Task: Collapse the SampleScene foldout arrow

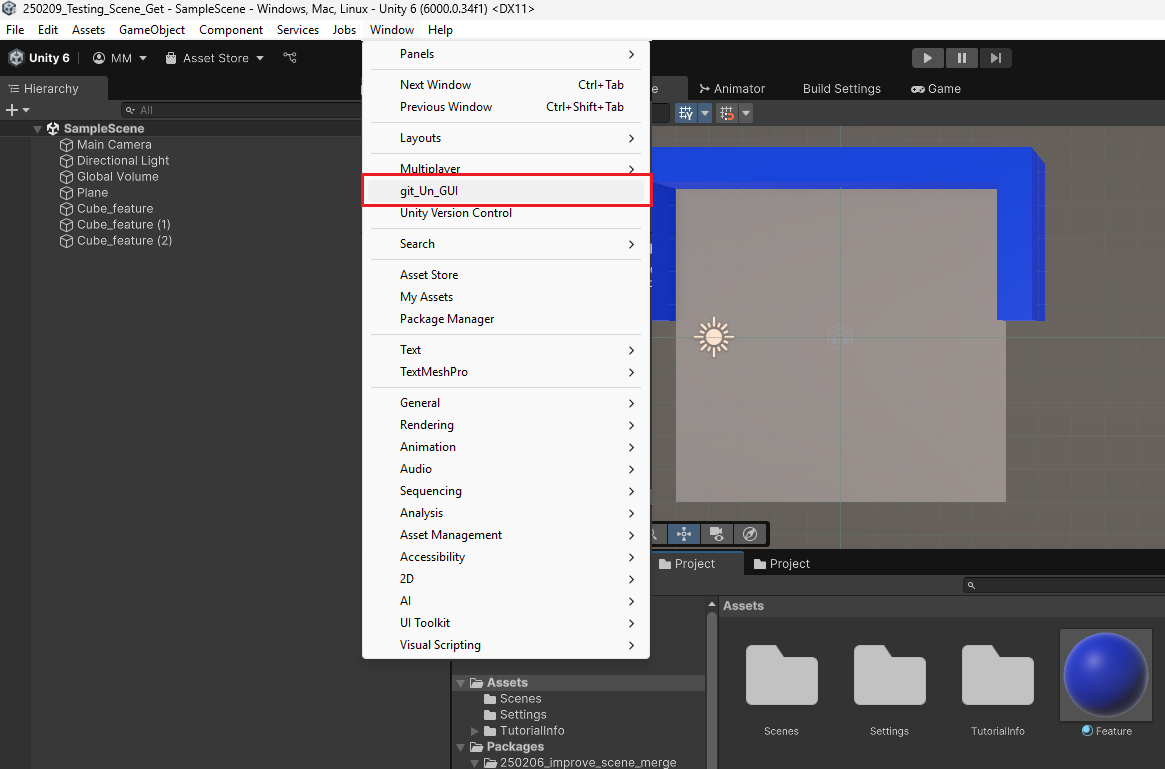Action: tap(37, 129)
